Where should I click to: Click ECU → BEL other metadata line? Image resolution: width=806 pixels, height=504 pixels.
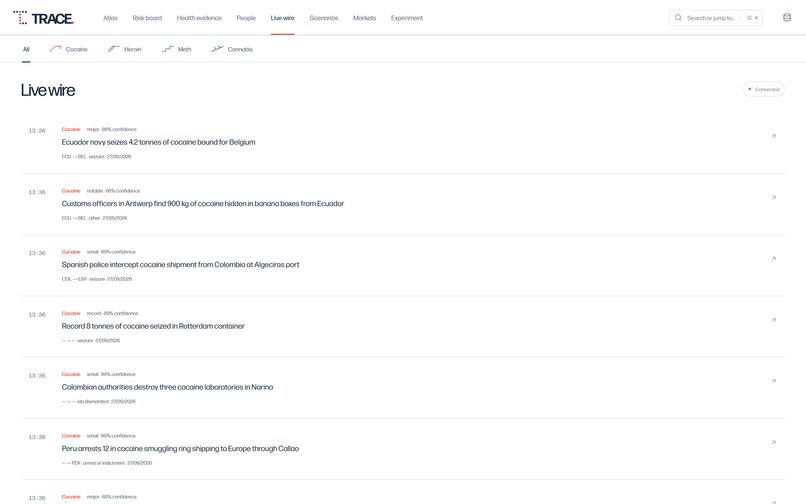point(94,218)
